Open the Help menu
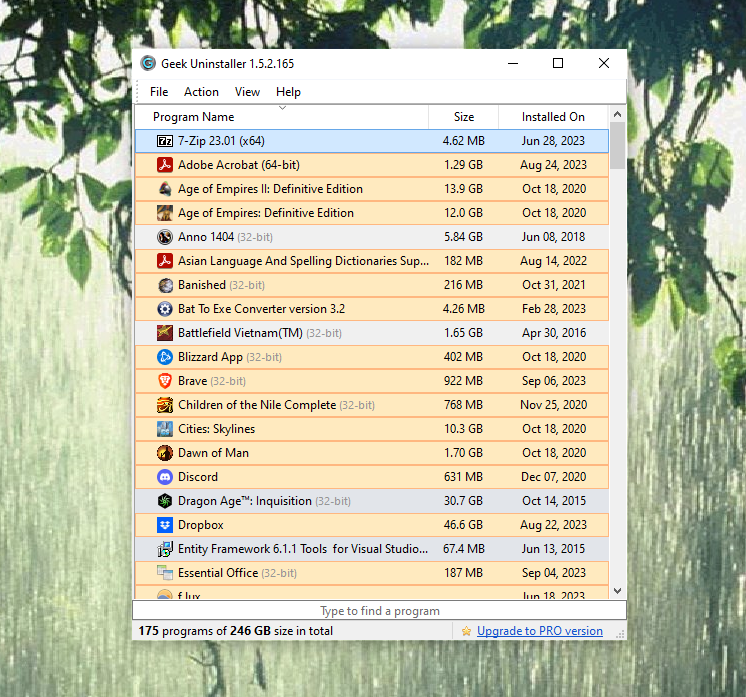 (x=288, y=92)
